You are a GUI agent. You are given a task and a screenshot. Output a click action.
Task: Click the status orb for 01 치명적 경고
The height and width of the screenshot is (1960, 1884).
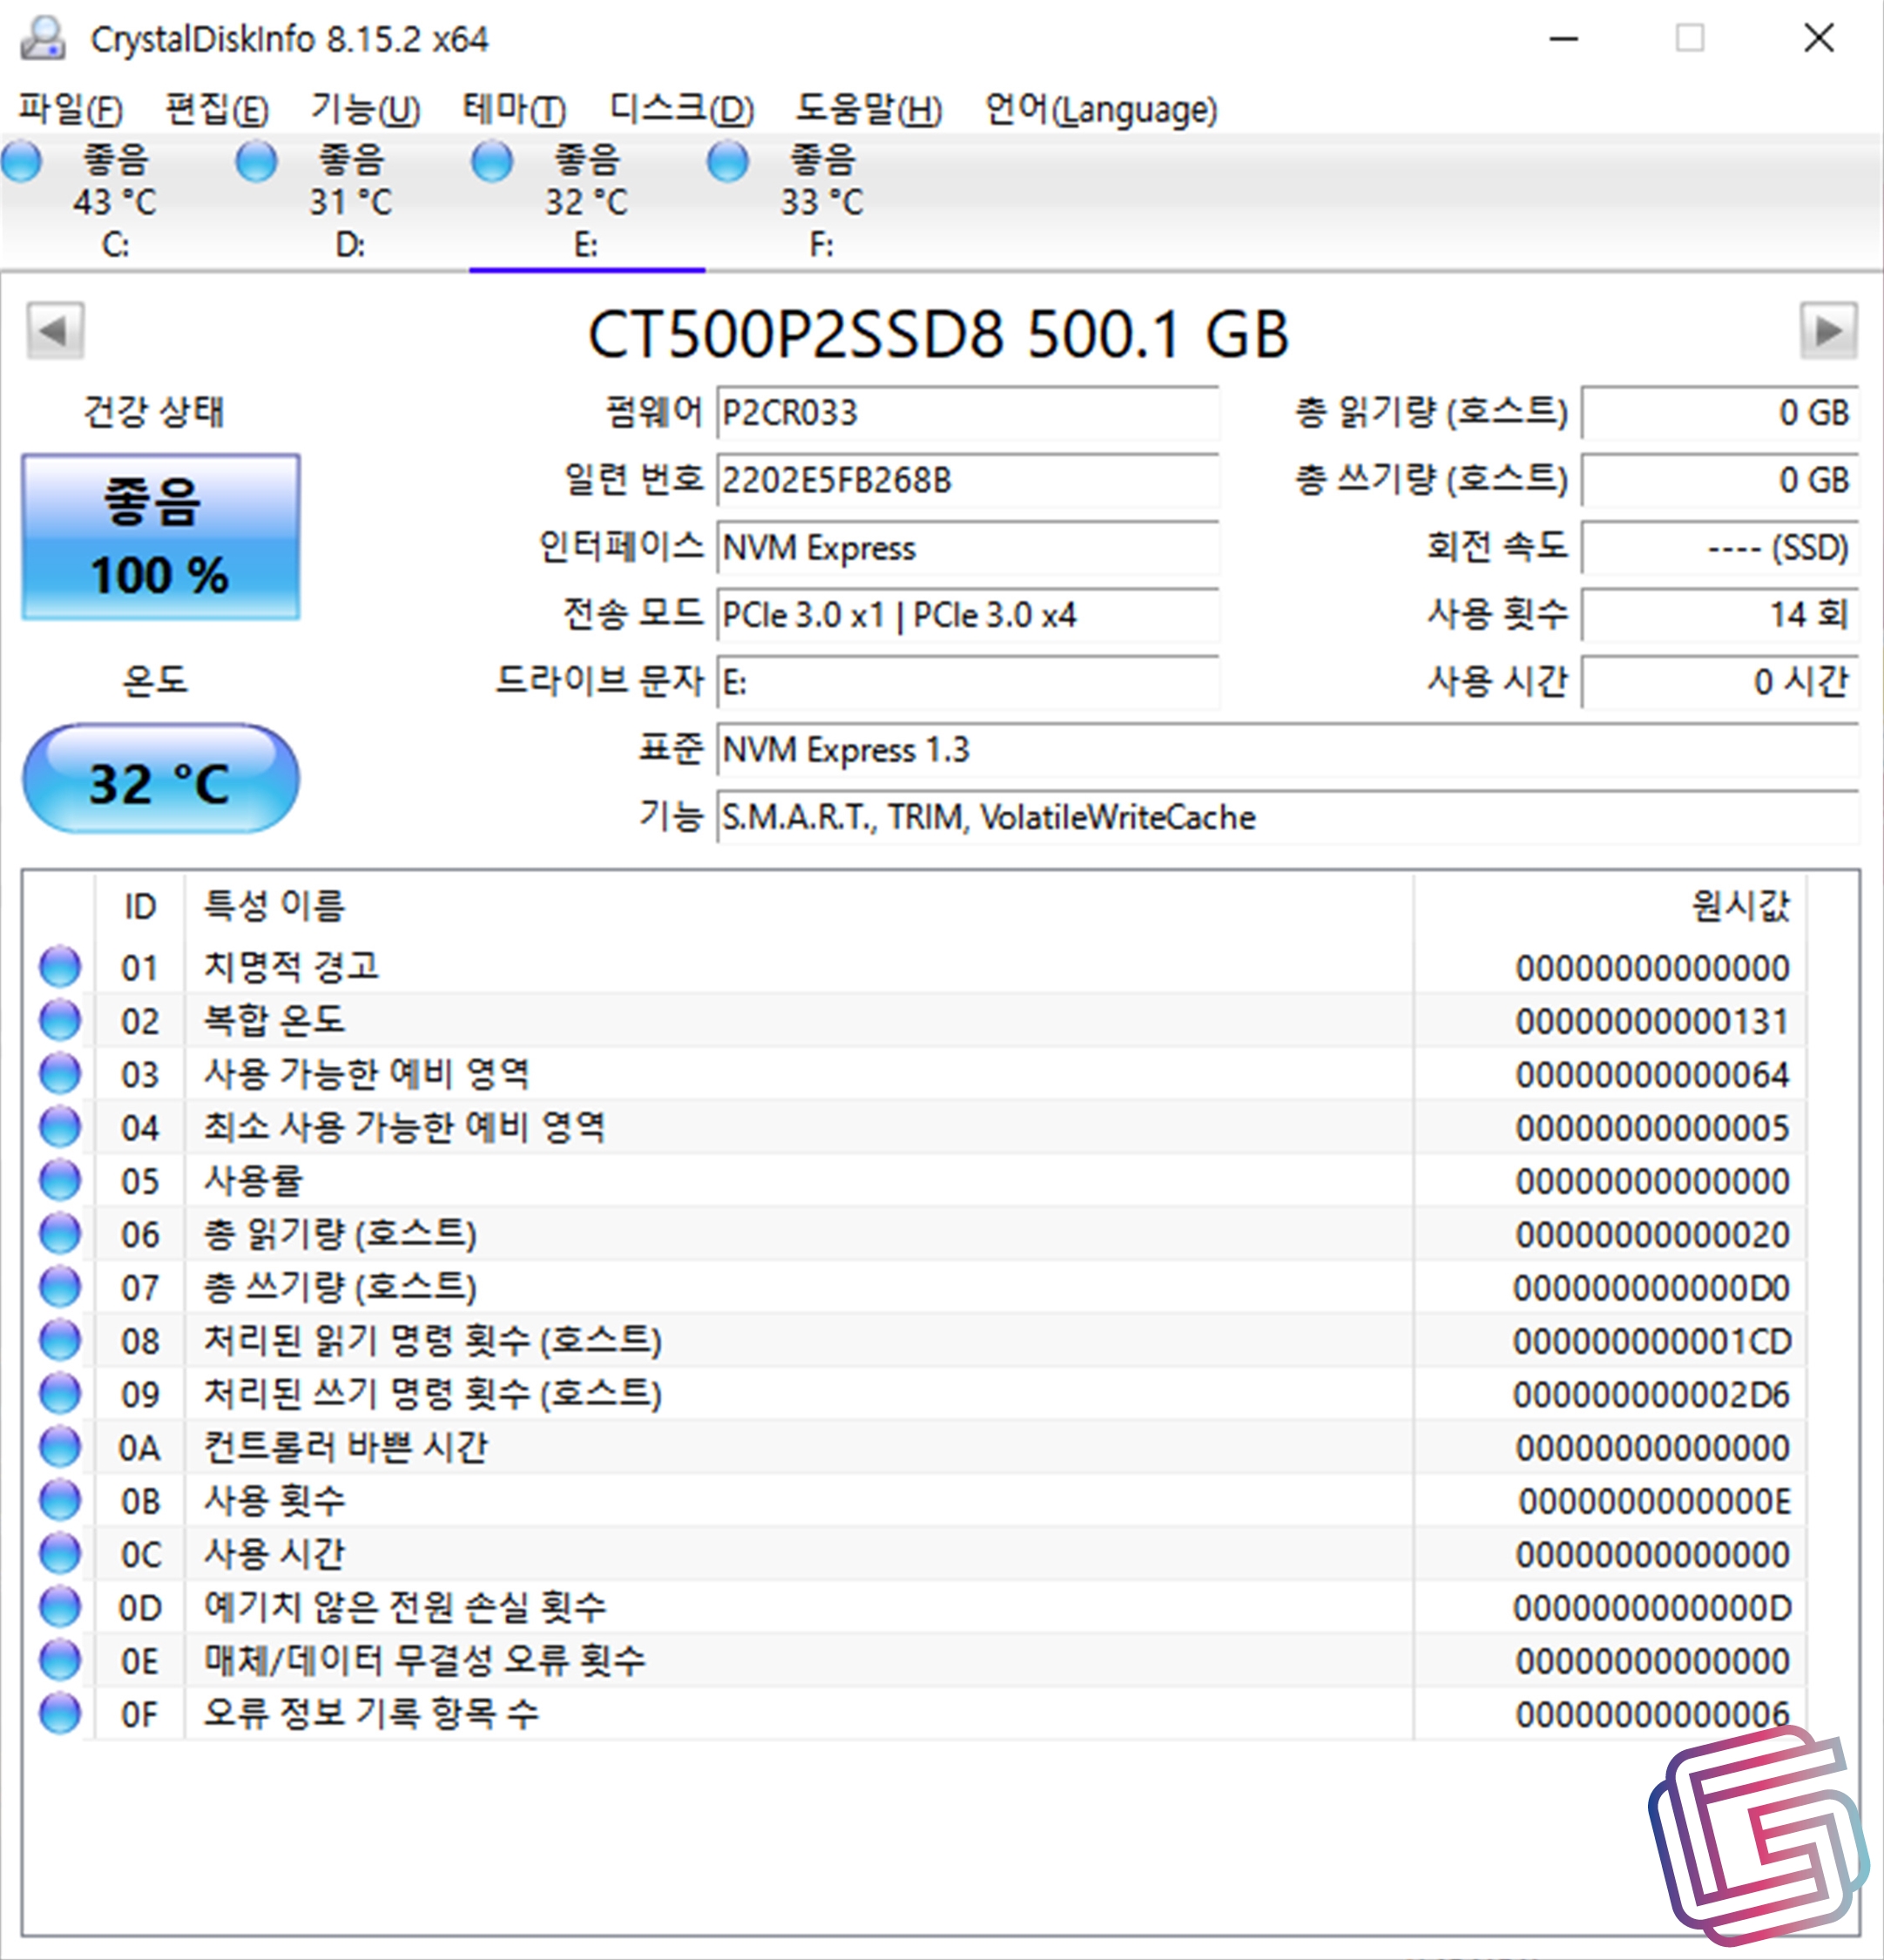pos(60,966)
